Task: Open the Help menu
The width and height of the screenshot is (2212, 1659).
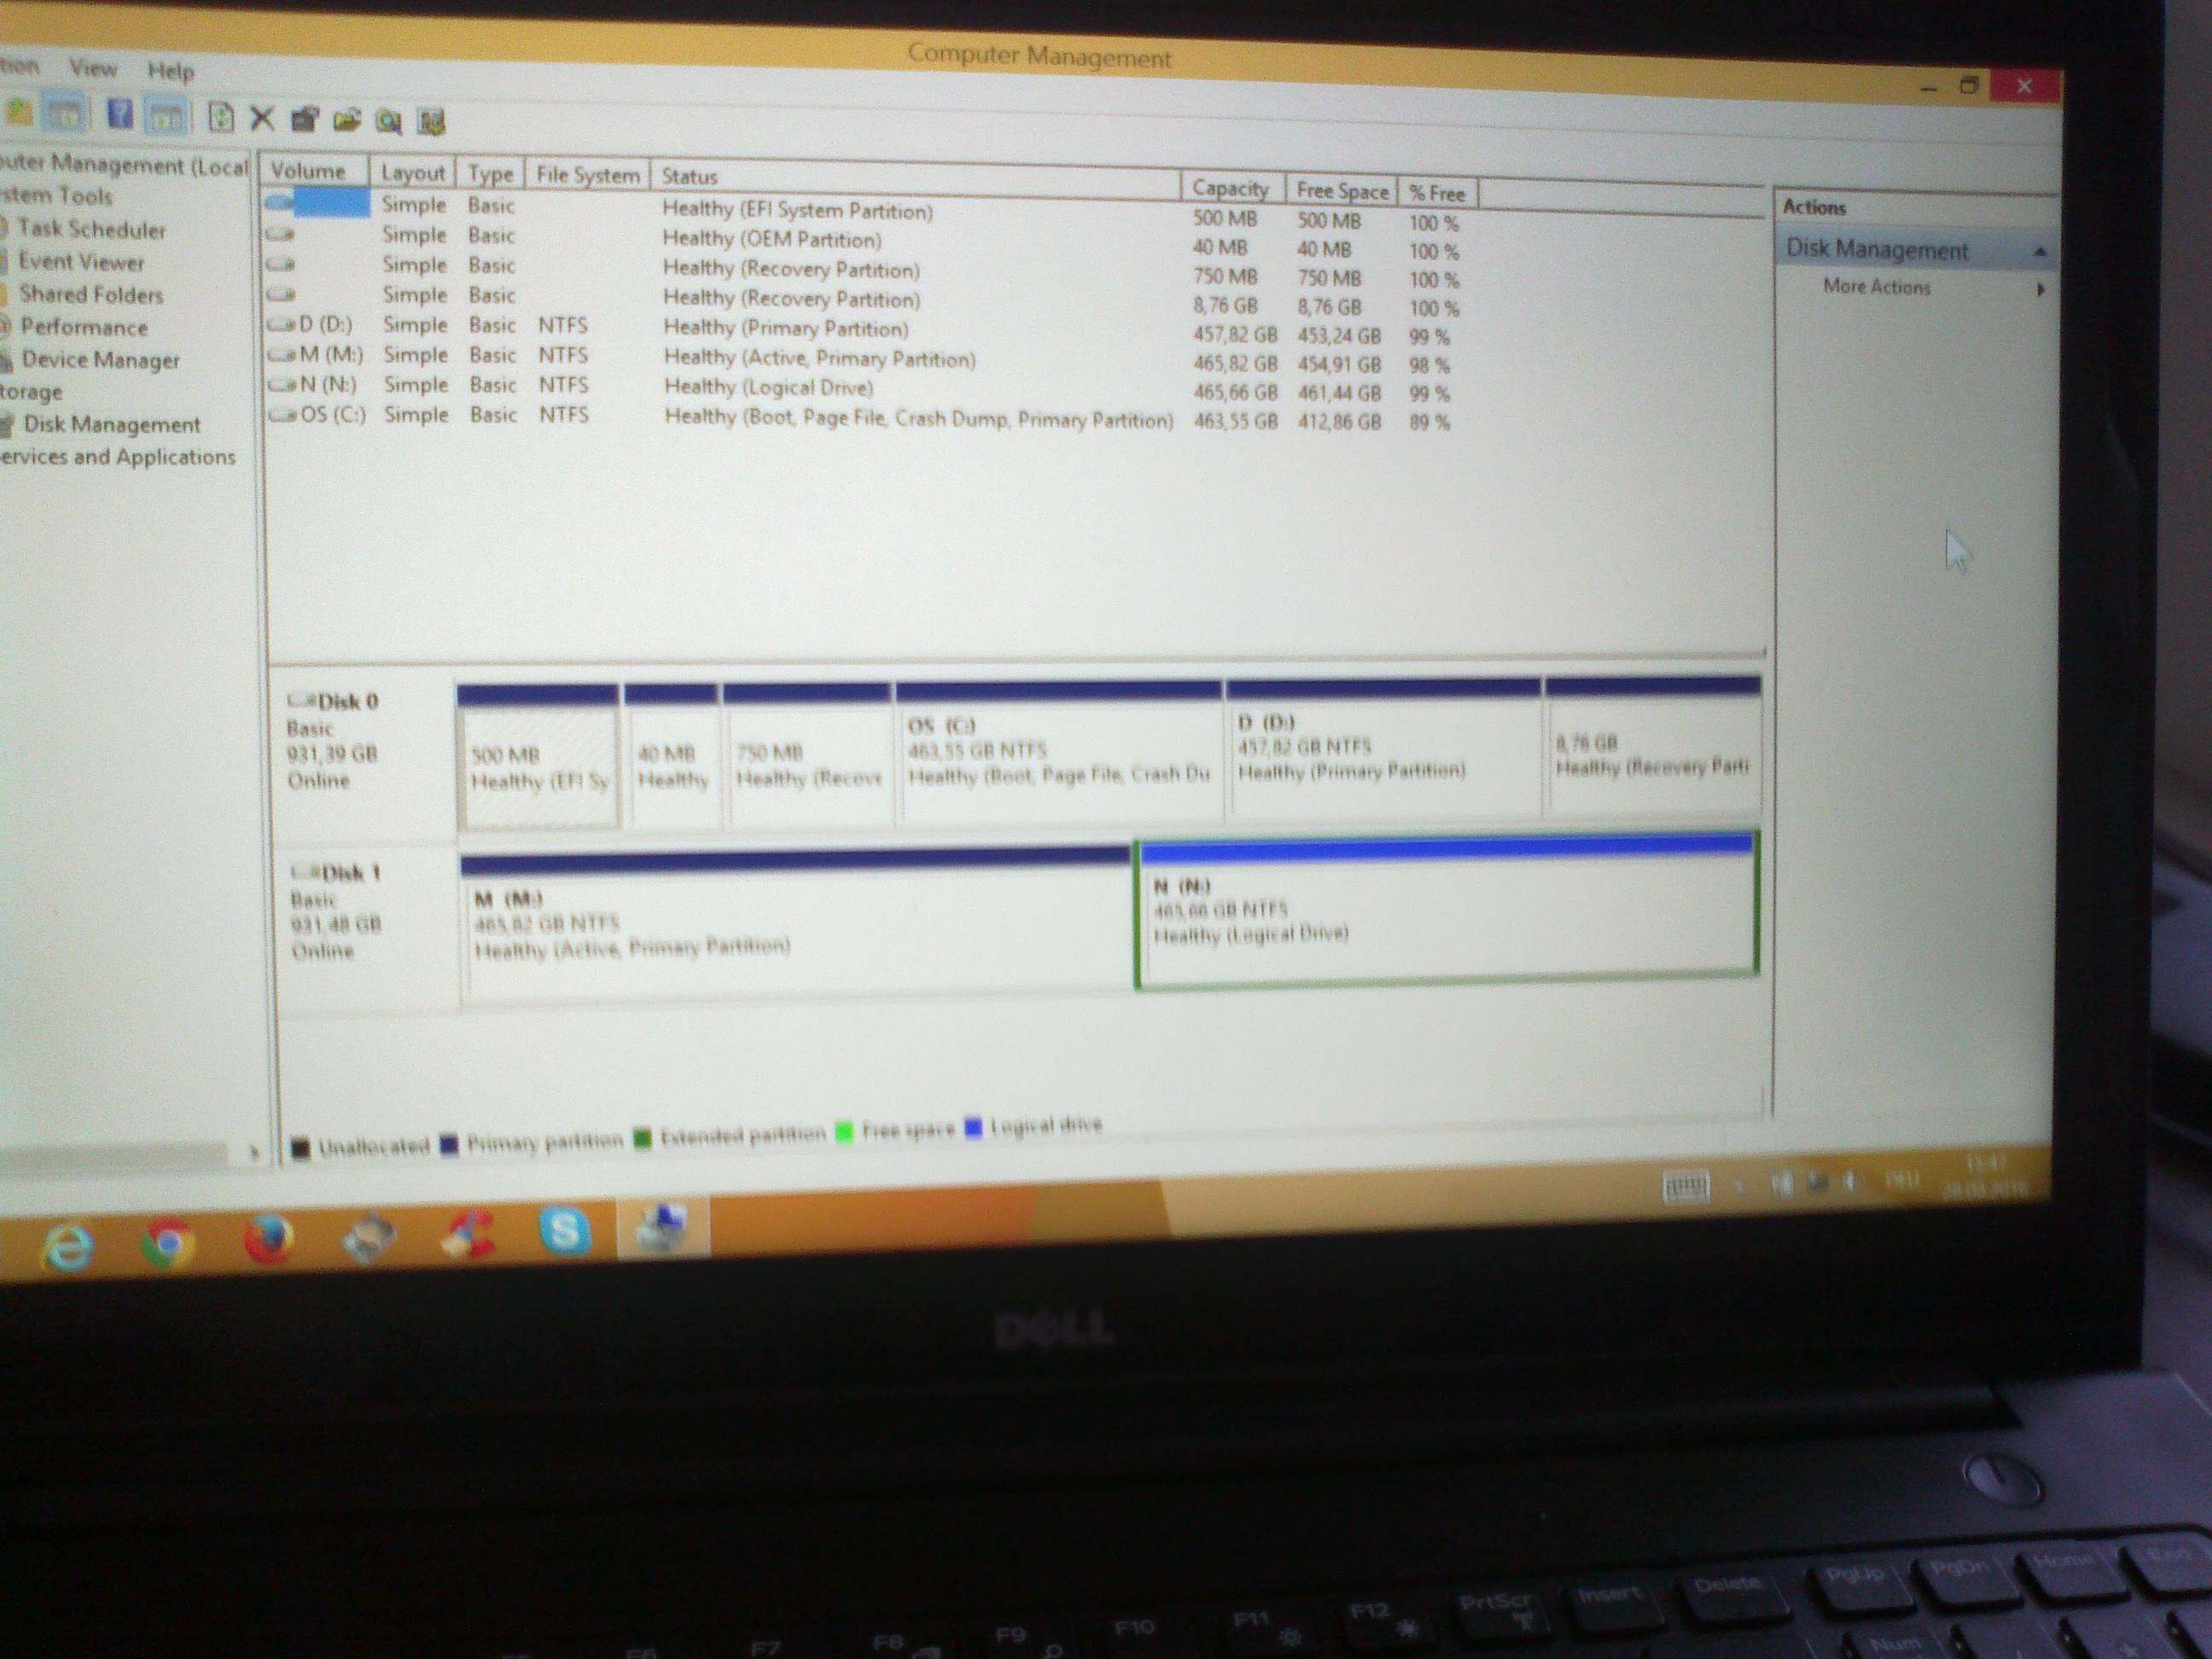Action: [x=171, y=71]
